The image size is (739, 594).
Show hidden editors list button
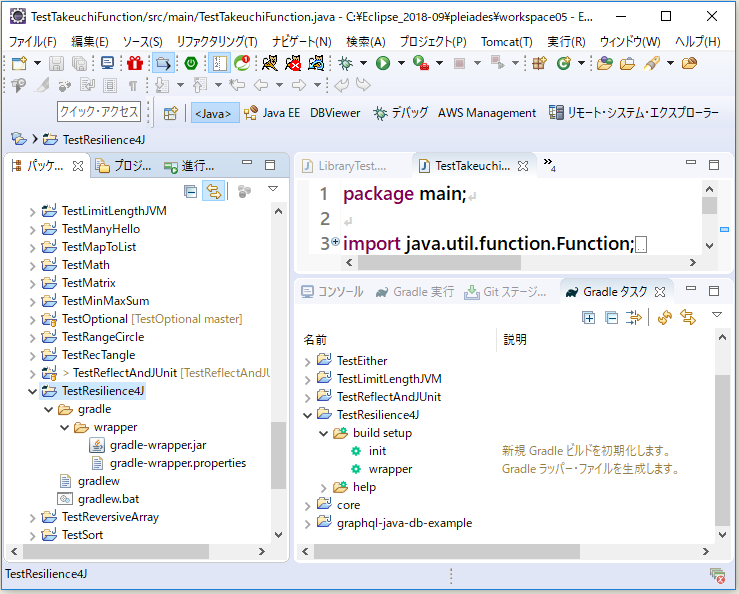click(x=550, y=164)
